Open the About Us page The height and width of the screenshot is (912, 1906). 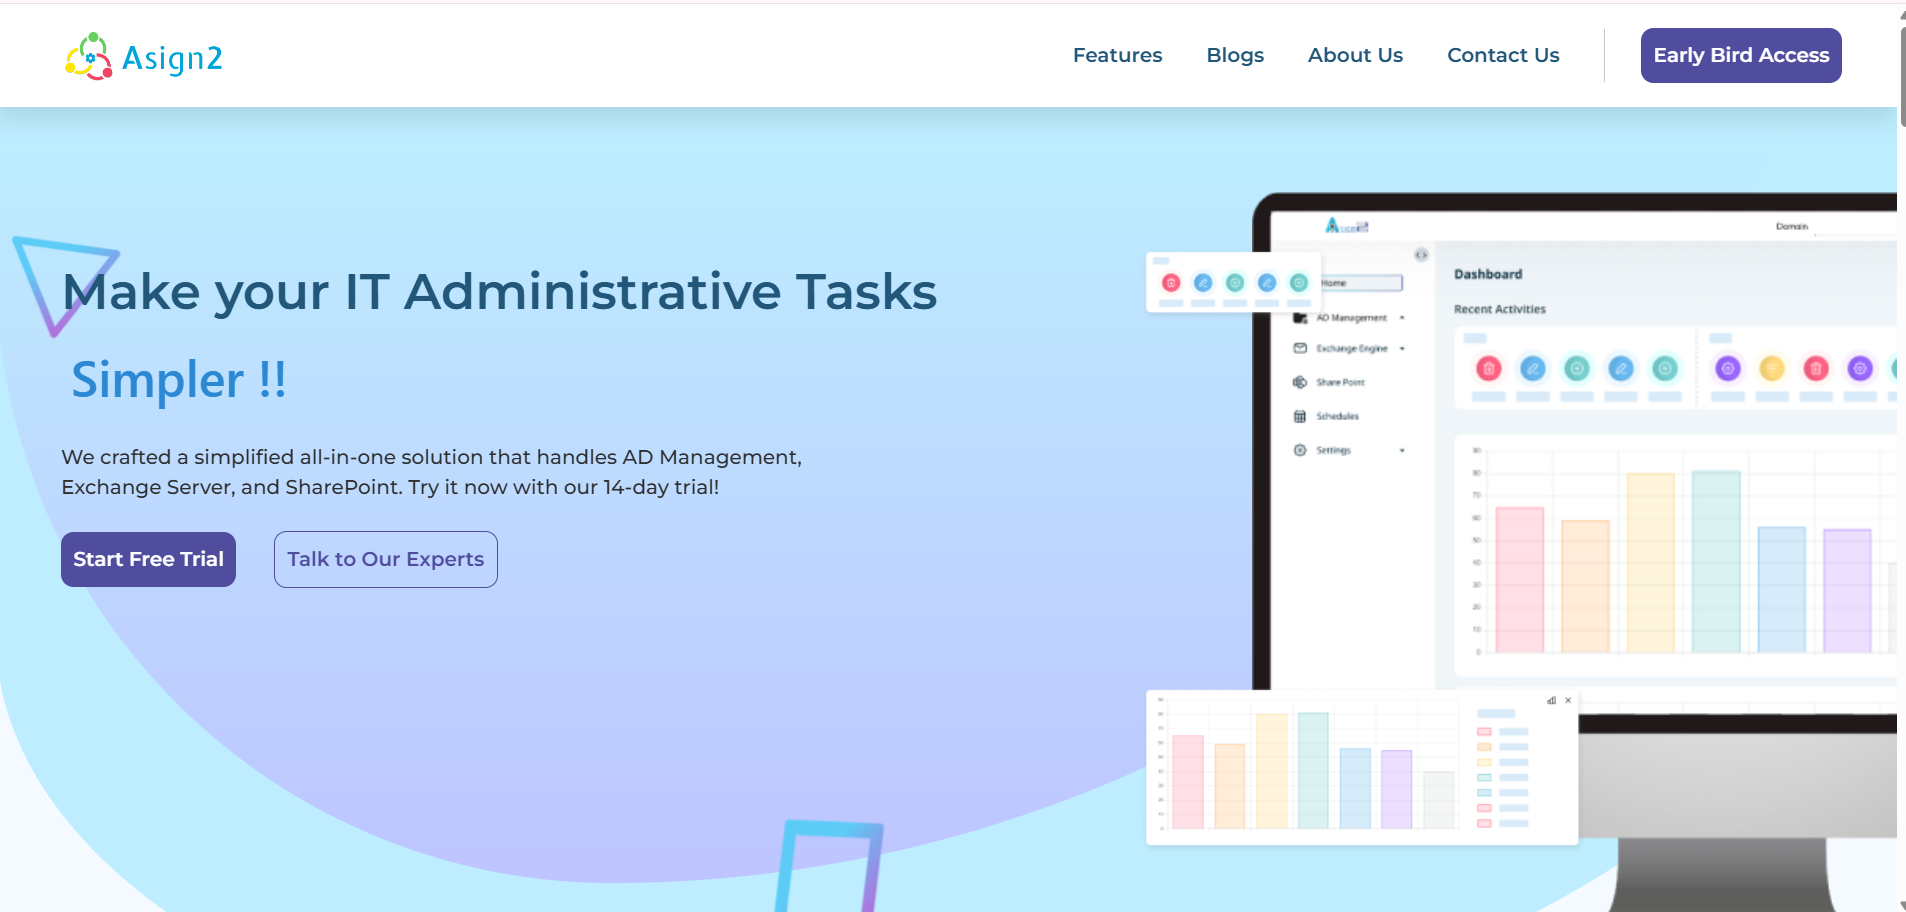point(1355,55)
